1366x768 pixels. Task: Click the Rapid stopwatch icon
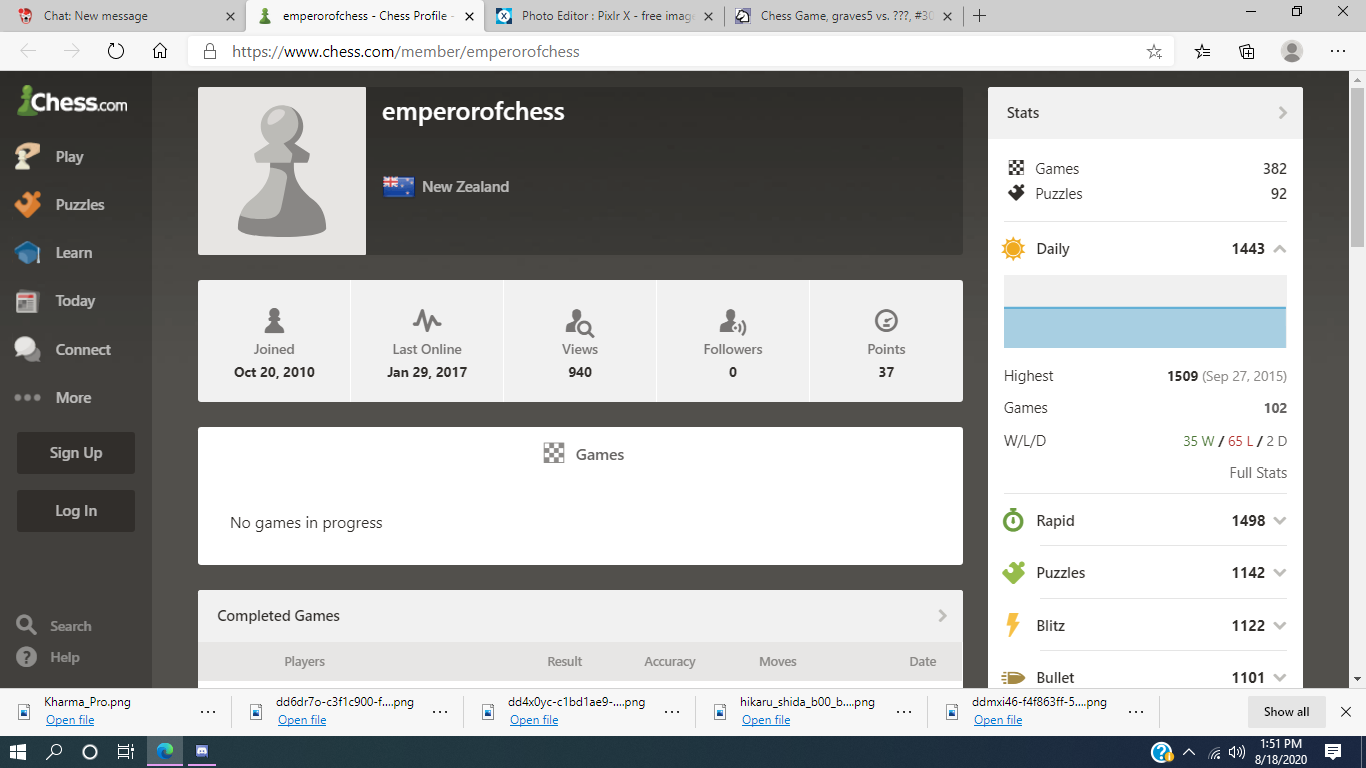click(x=1013, y=521)
